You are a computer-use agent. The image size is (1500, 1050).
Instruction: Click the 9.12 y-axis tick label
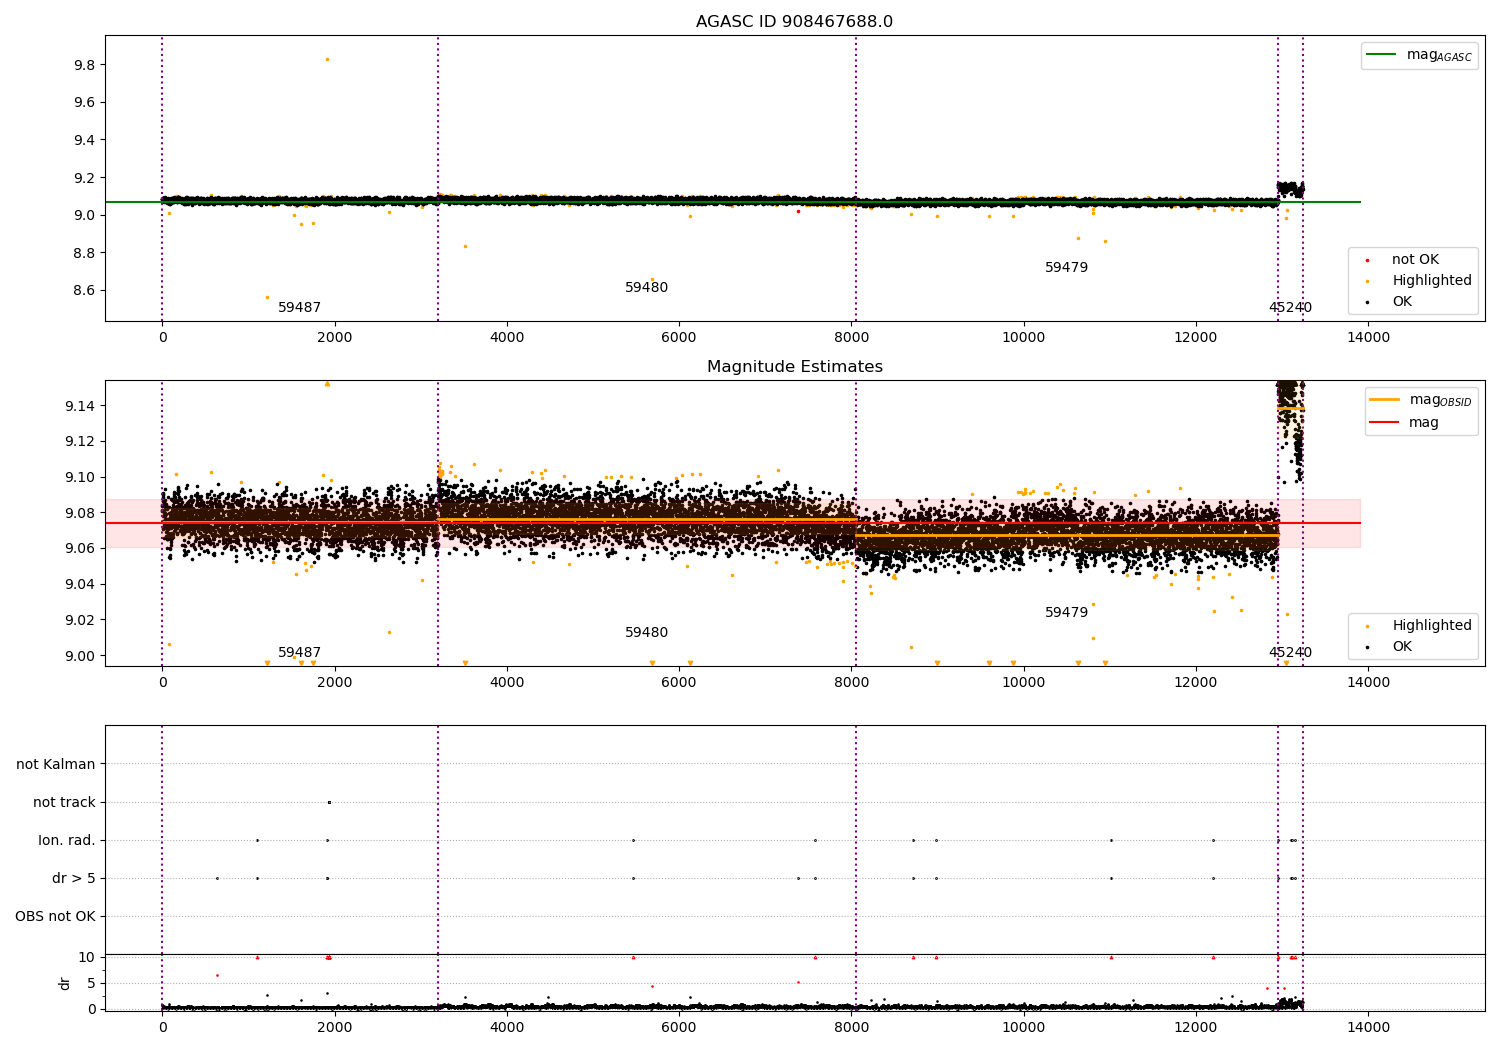tap(79, 442)
